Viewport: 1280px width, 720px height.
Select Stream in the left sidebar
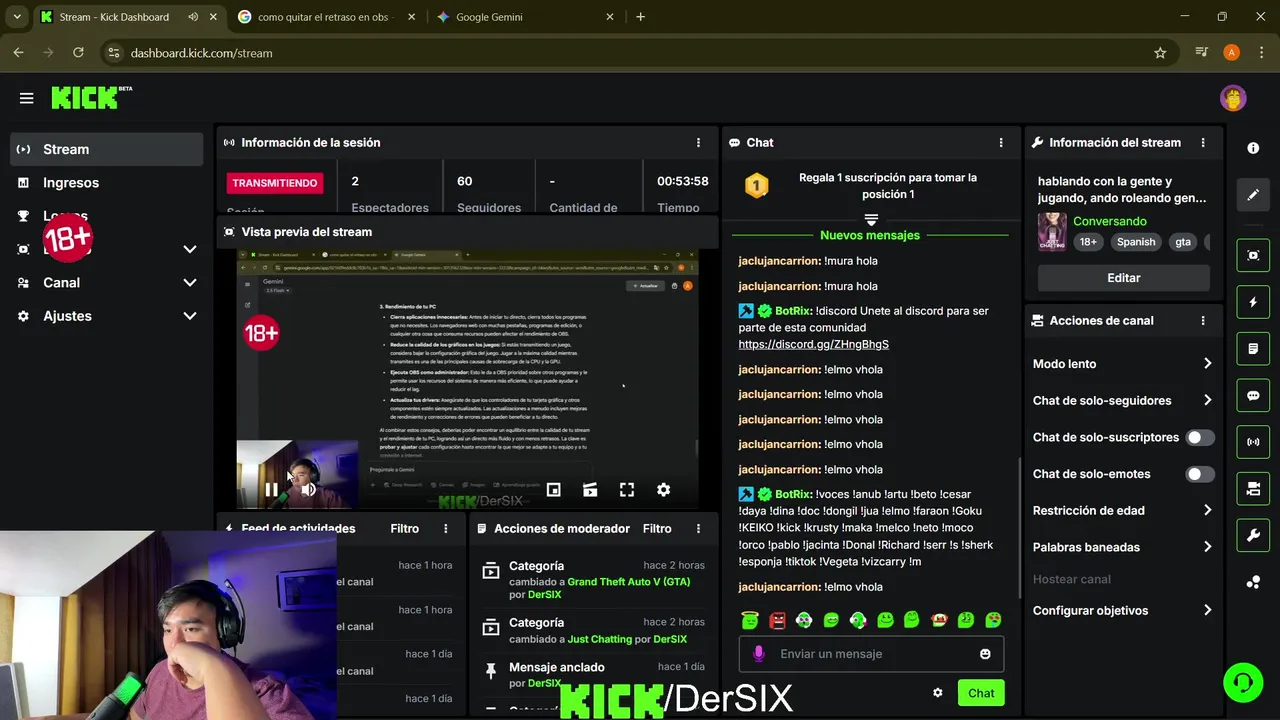[107, 149]
